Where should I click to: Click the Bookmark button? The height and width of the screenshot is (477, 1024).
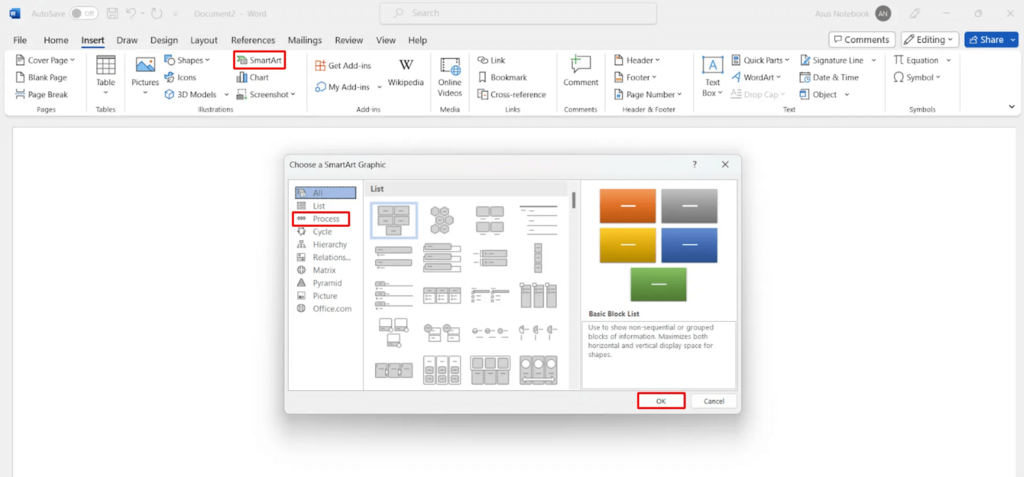coord(502,77)
